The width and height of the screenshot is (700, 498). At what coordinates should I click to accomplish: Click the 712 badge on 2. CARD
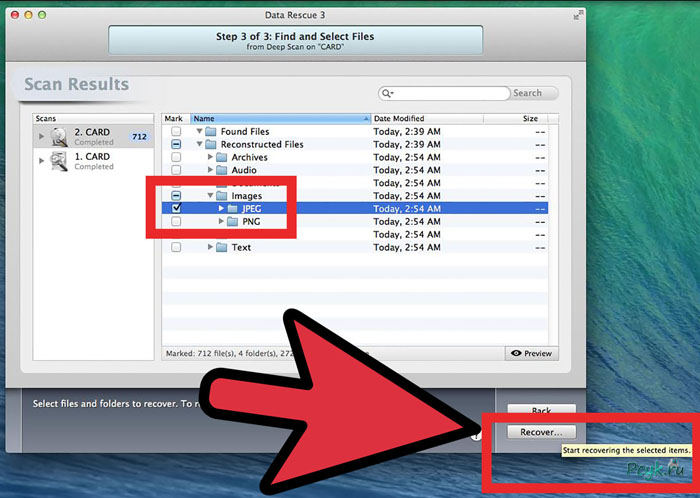tap(139, 137)
